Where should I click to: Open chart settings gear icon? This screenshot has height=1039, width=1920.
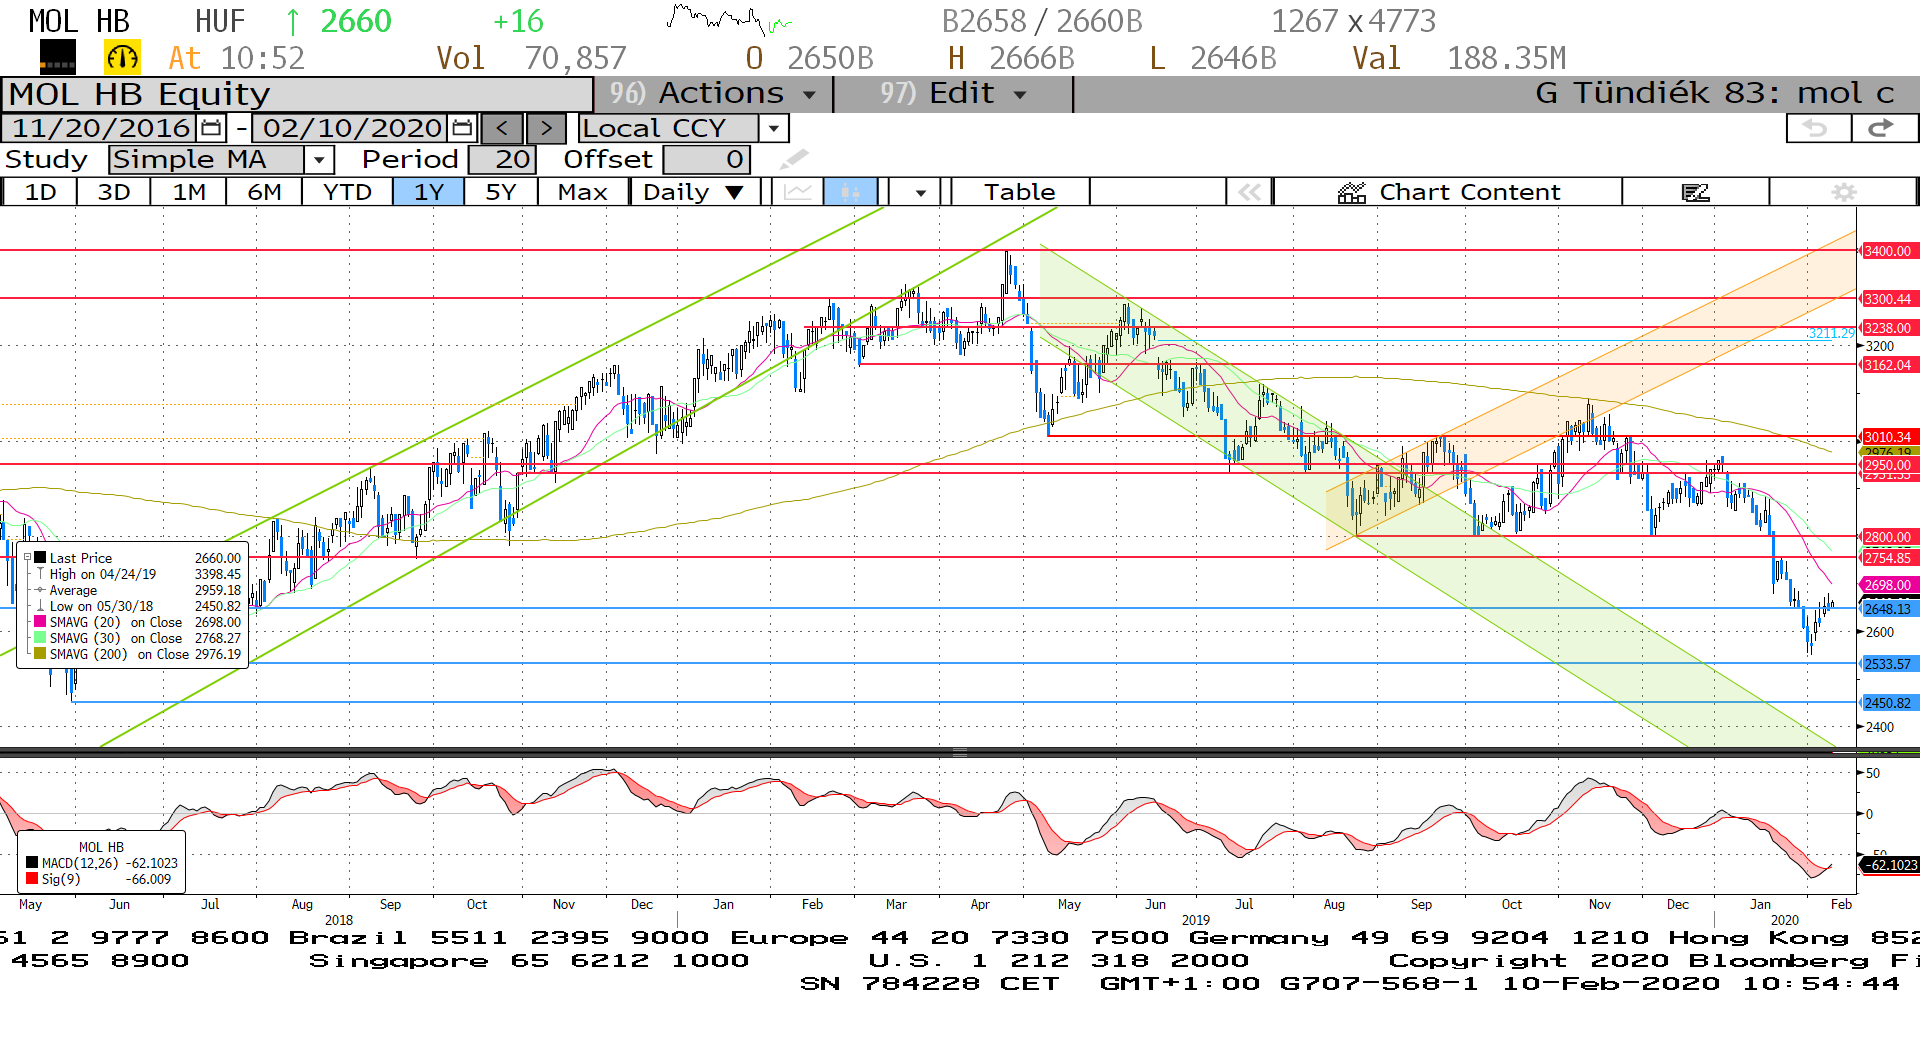click(x=1843, y=192)
